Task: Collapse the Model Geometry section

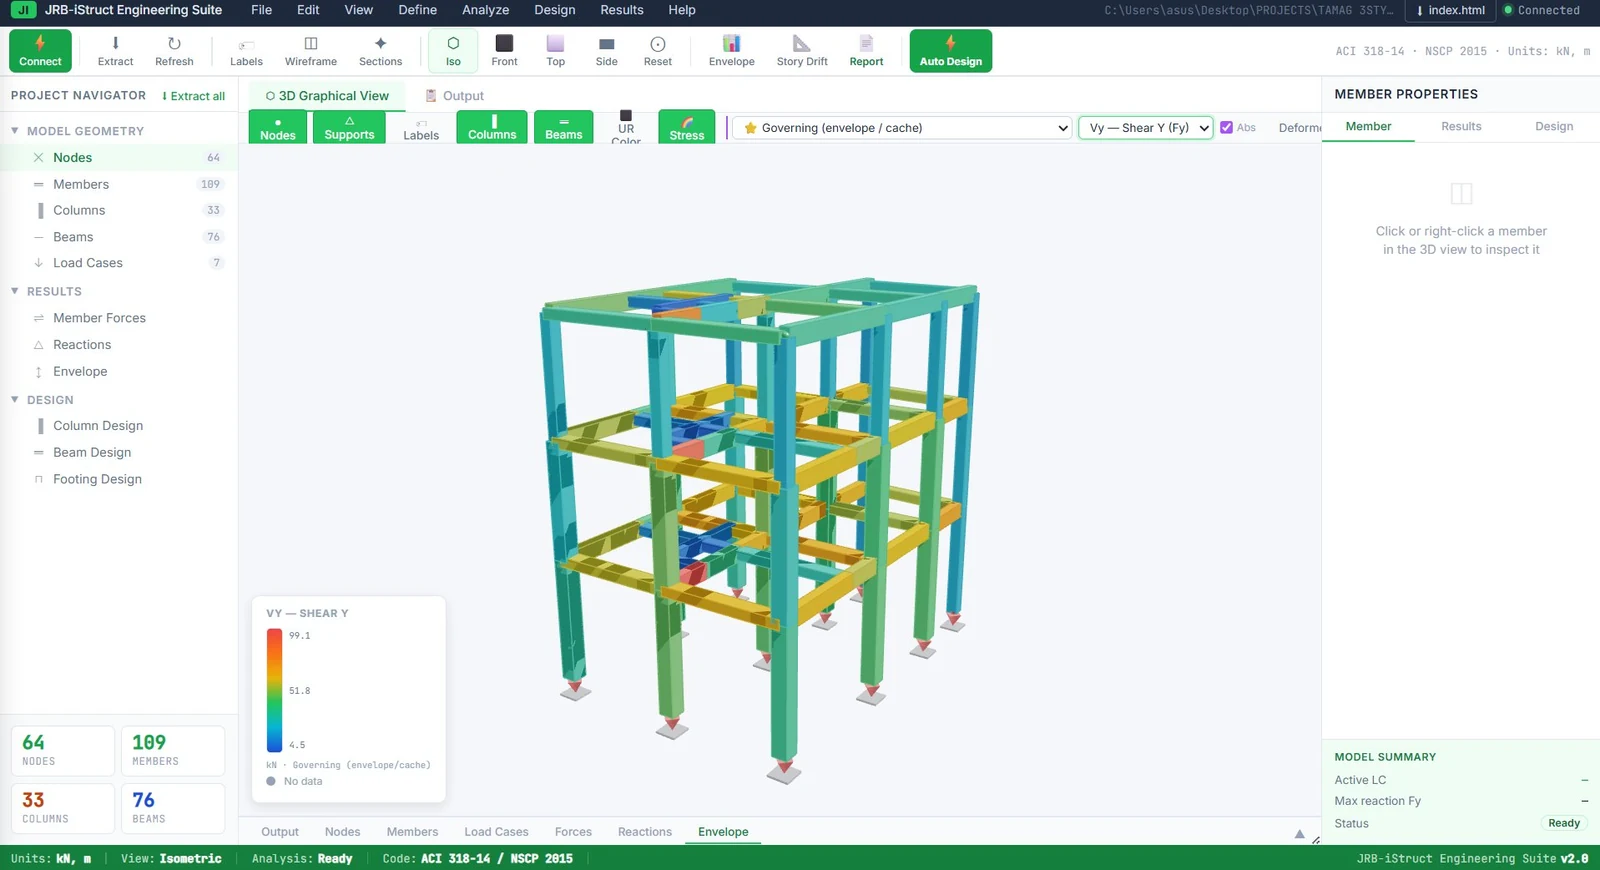Action: click(15, 131)
